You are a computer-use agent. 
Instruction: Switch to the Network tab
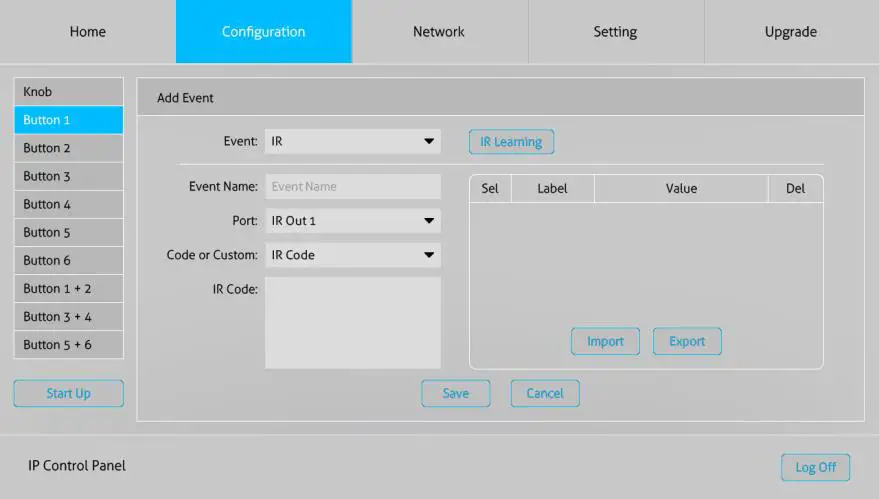coord(439,31)
